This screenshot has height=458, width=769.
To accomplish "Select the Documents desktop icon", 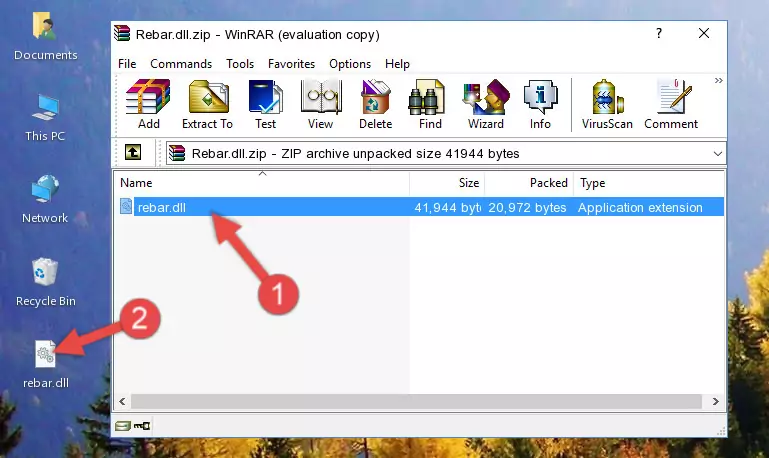I will pos(45,36).
